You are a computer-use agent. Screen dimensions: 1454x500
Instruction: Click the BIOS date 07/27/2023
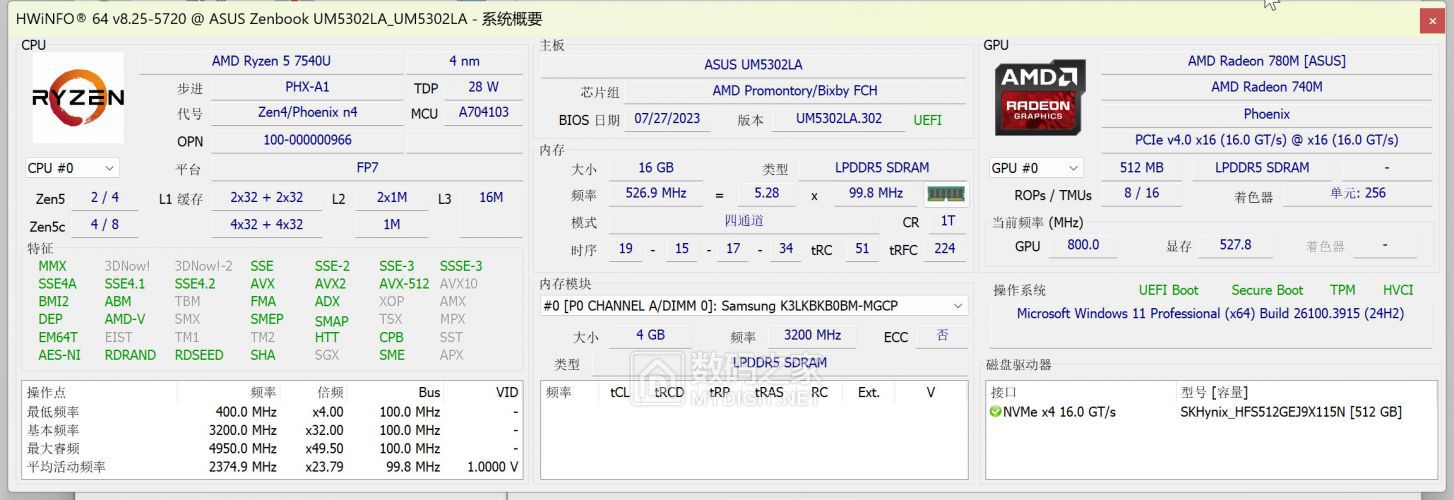click(x=667, y=119)
